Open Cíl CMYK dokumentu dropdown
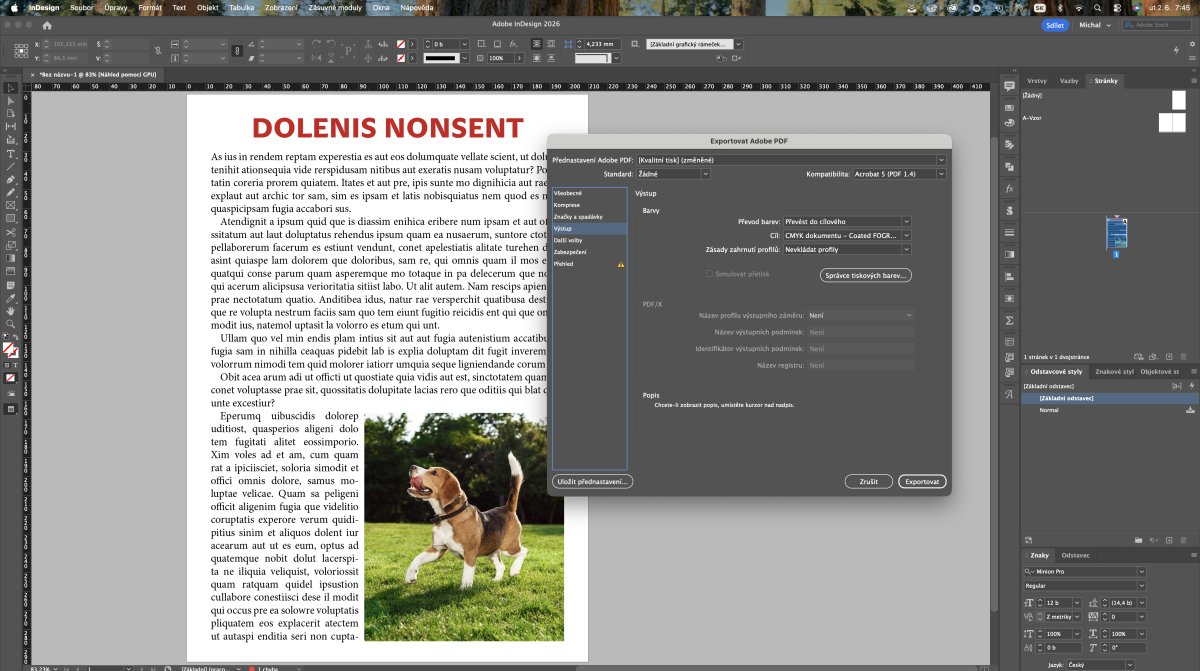Image resolution: width=1200 pixels, height=671 pixels. 847,235
